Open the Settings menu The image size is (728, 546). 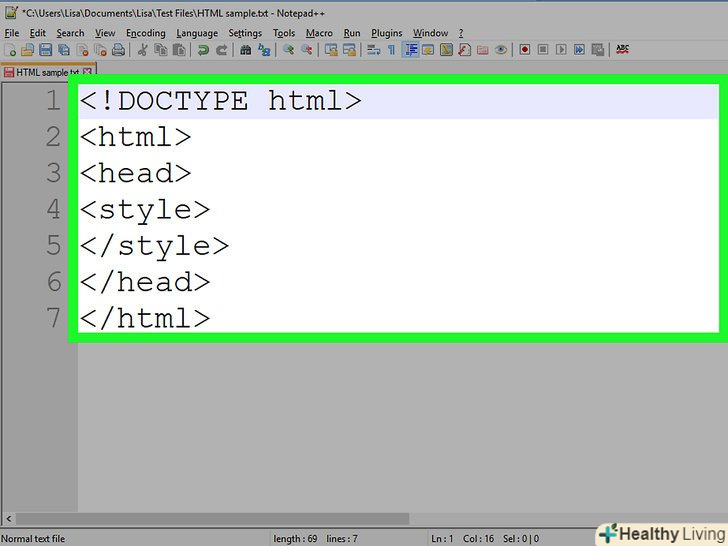(245, 33)
